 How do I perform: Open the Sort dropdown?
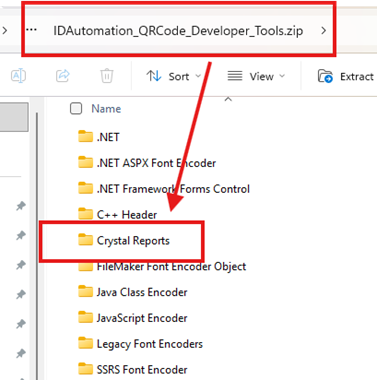(x=174, y=77)
